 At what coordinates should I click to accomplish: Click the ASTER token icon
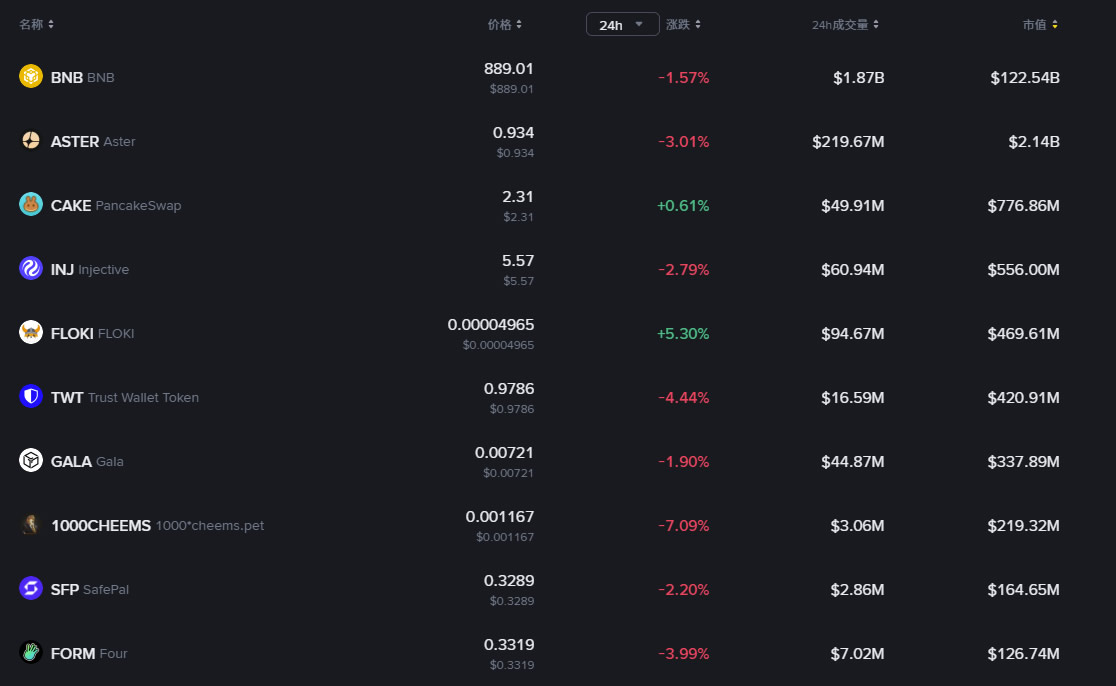coord(31,141)
